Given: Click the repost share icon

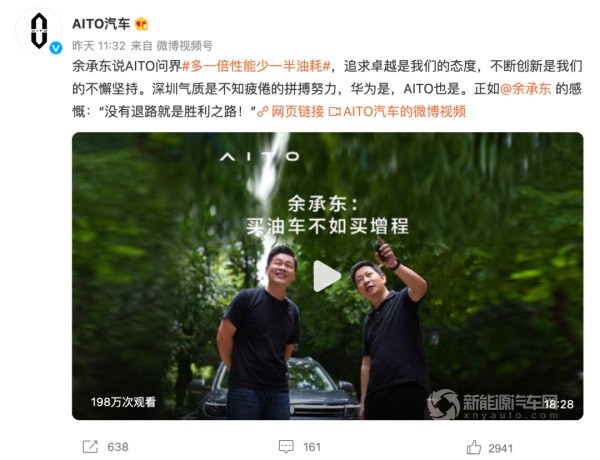Looking at the screenshot, I should [90, 447].
